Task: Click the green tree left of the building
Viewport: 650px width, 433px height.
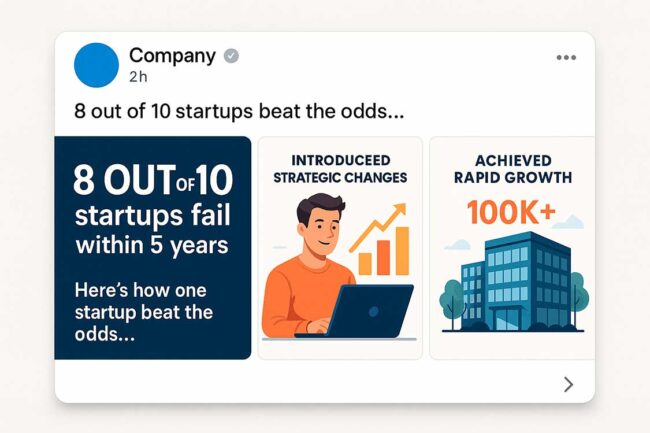Action: (451, 297)
